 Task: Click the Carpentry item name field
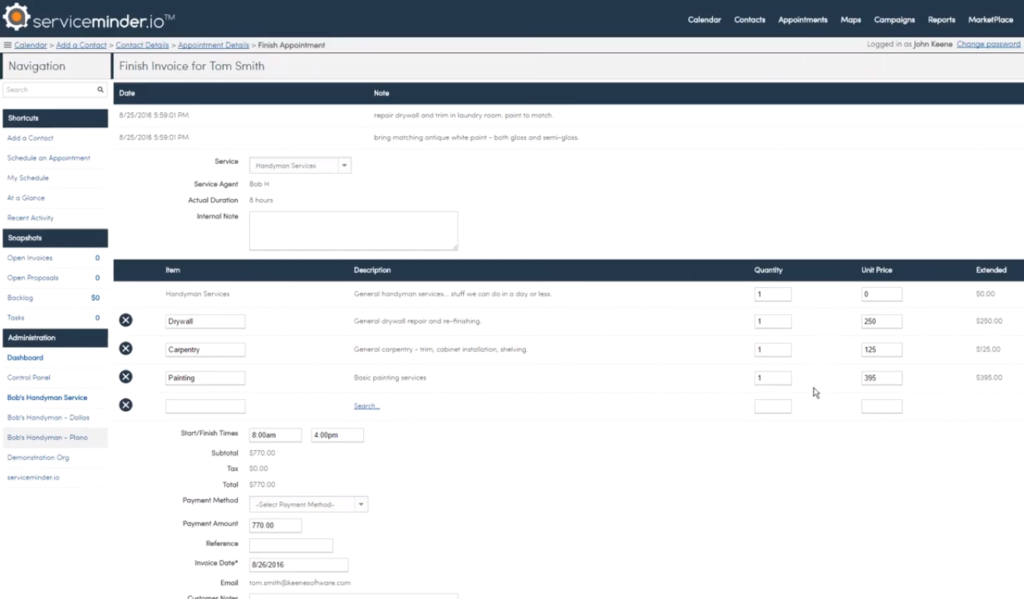tap(205, 349)
